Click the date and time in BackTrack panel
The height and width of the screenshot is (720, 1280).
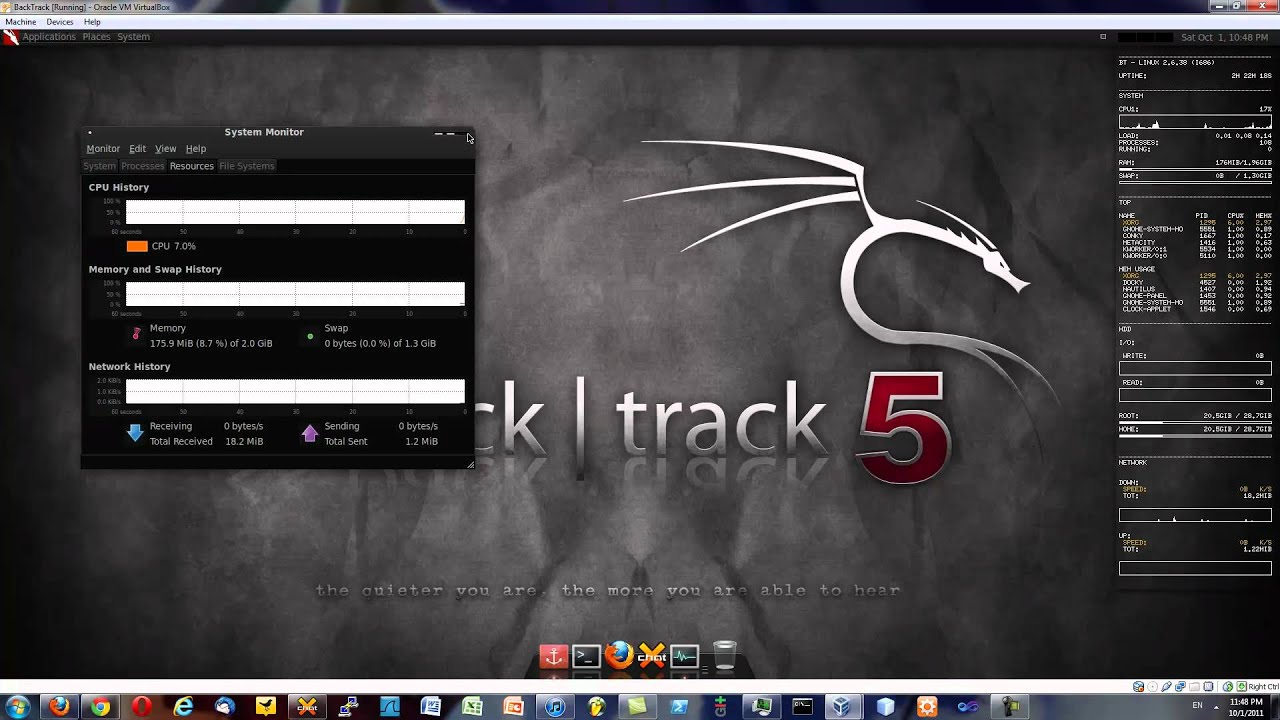1225,37
